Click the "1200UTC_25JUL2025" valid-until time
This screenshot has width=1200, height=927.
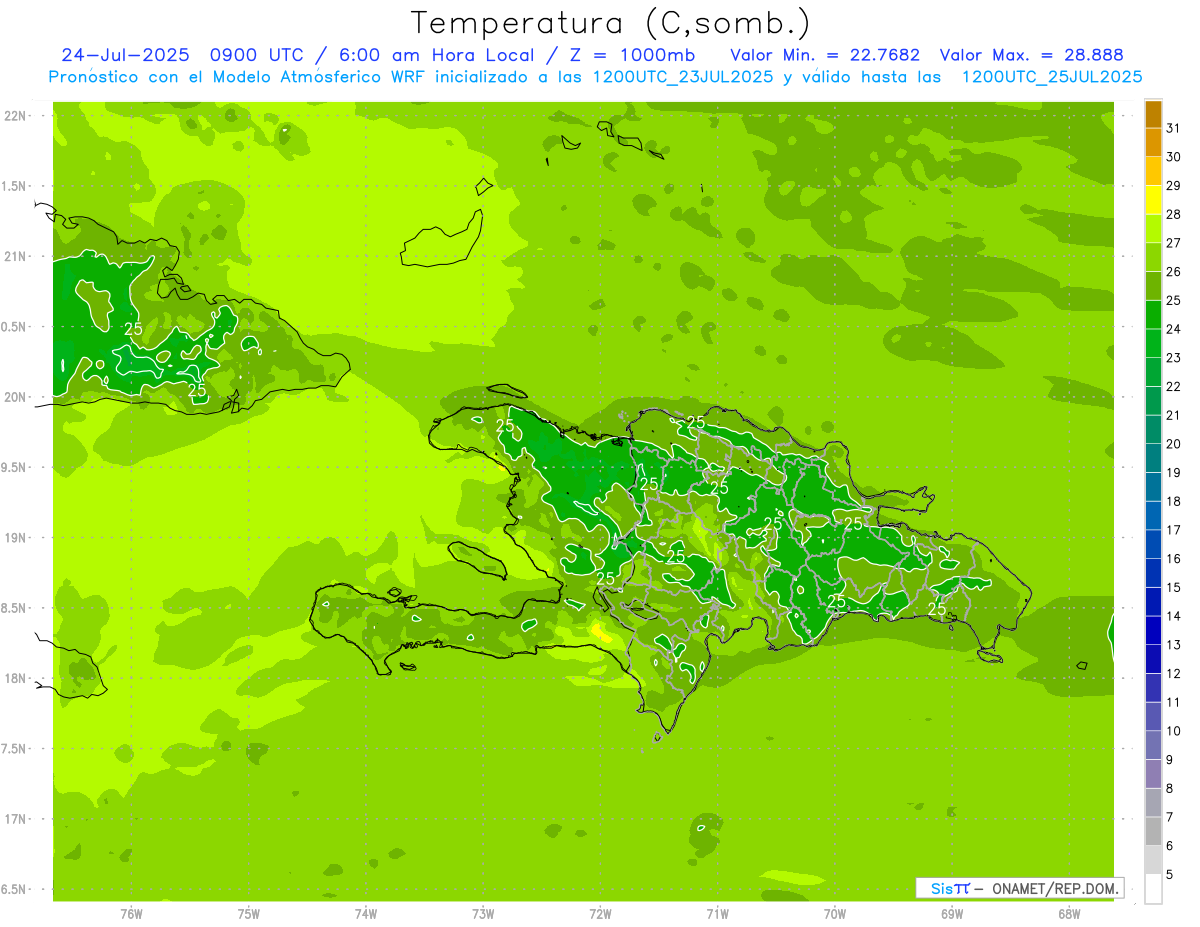coord(1051,77)
